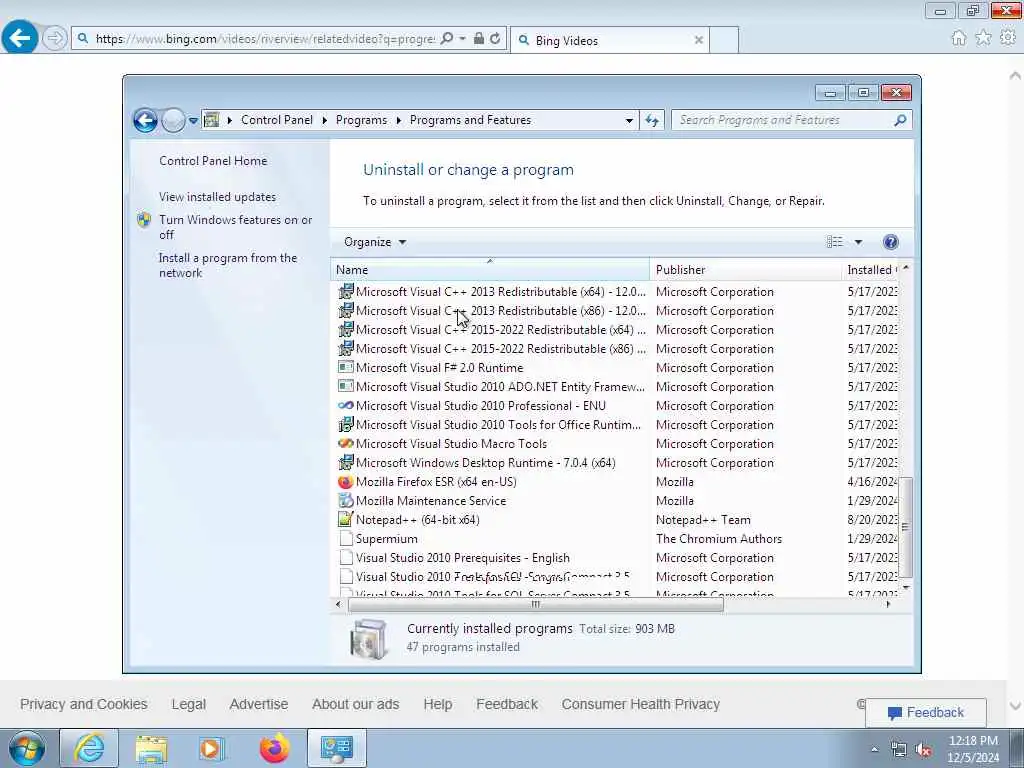Viewport: 1024px width, 768px height.
Task: Click the blue help question mark icon
Action: pyautogui.click(x=890, y=242)
